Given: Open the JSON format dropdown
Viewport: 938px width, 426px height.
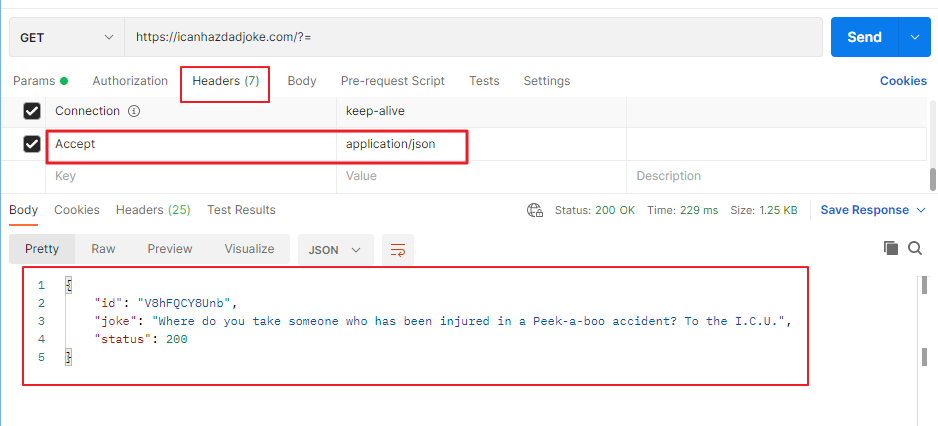Looking at the screenshot, I should tap(336, 249).
